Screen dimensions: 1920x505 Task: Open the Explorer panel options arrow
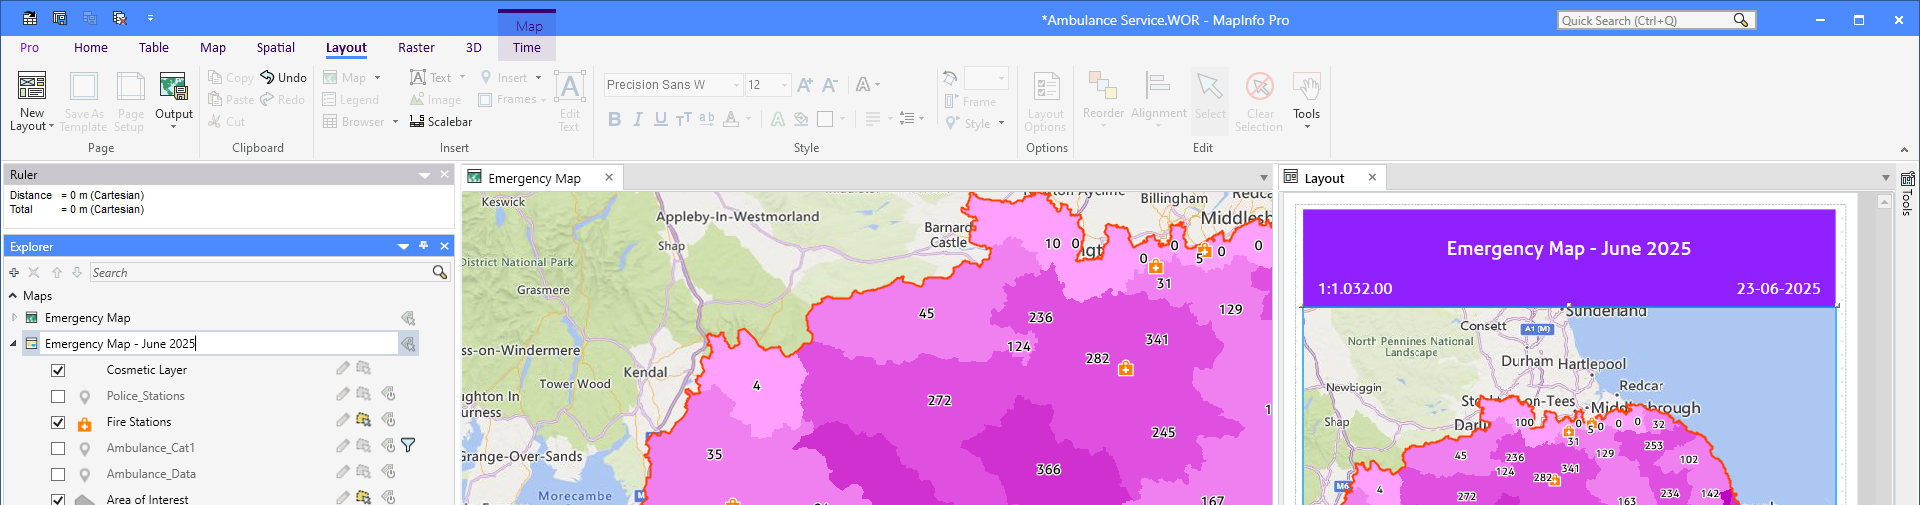[403, 246]
